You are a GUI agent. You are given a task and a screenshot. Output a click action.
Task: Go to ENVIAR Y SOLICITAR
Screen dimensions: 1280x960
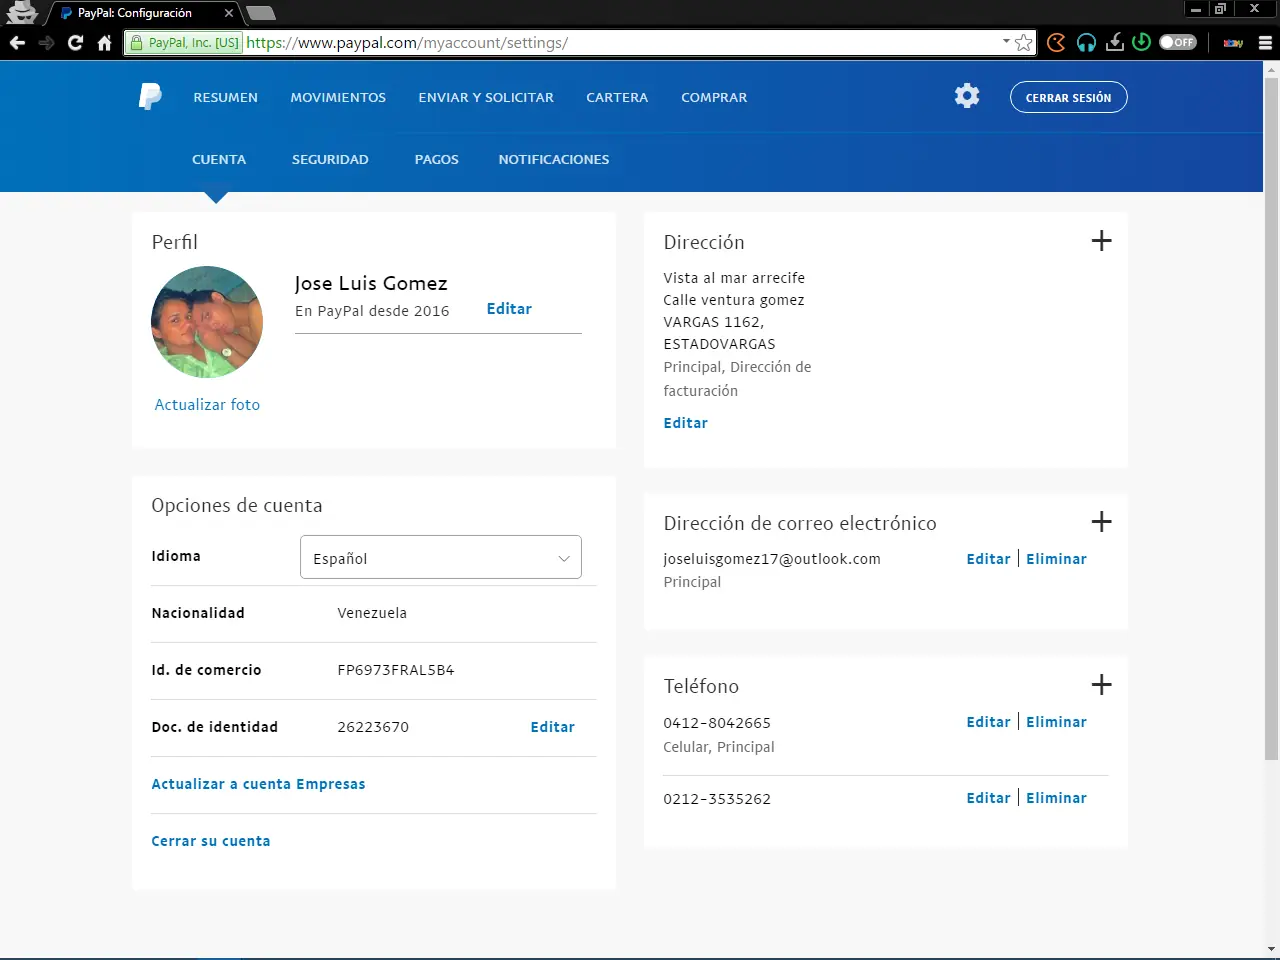coord(486,98)
